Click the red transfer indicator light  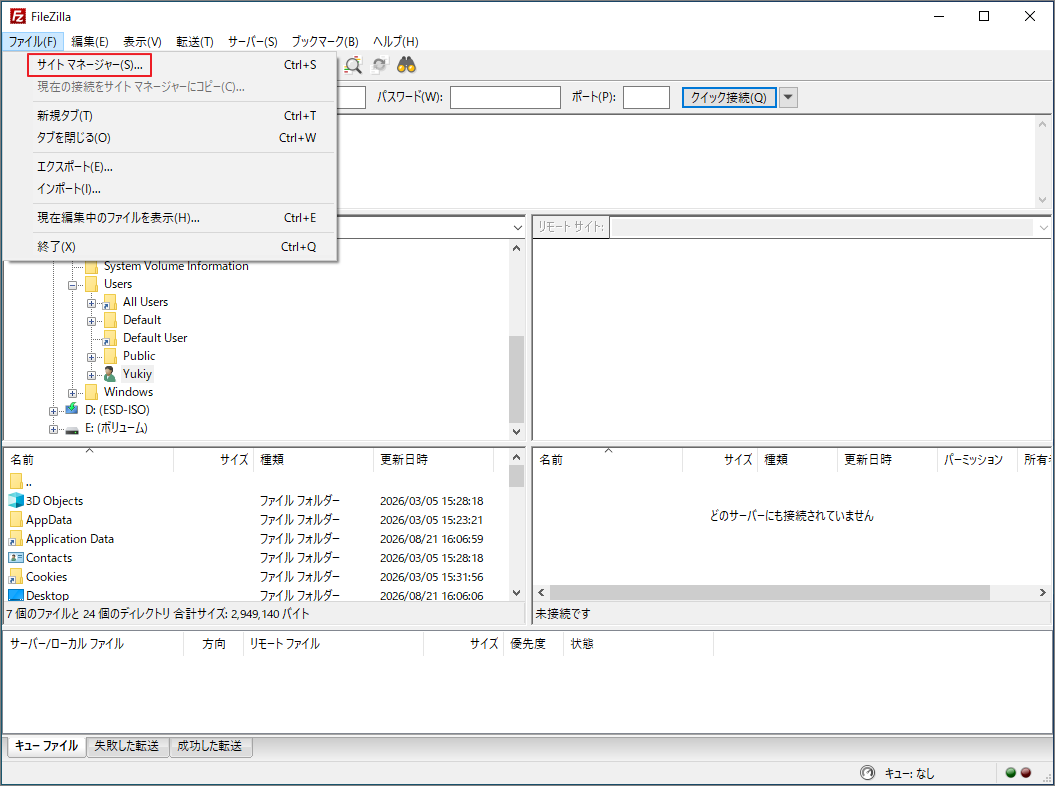pyautogui.click(x=1026, y=773)
